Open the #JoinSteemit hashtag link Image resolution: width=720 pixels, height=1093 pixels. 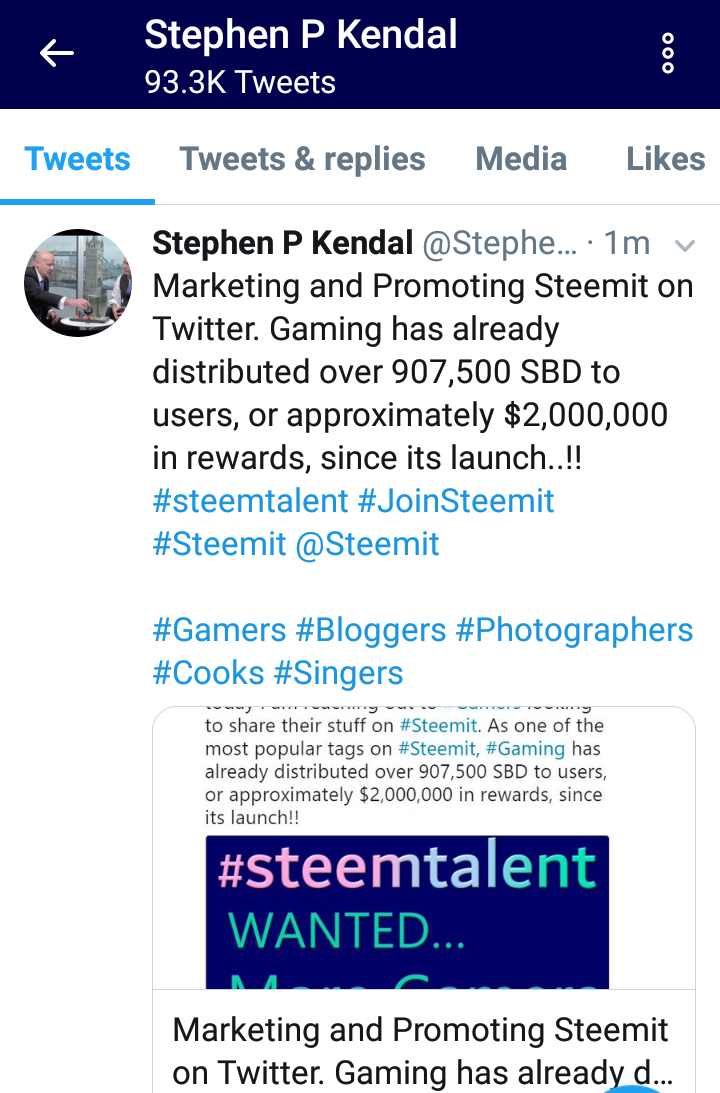coord(457,501)
